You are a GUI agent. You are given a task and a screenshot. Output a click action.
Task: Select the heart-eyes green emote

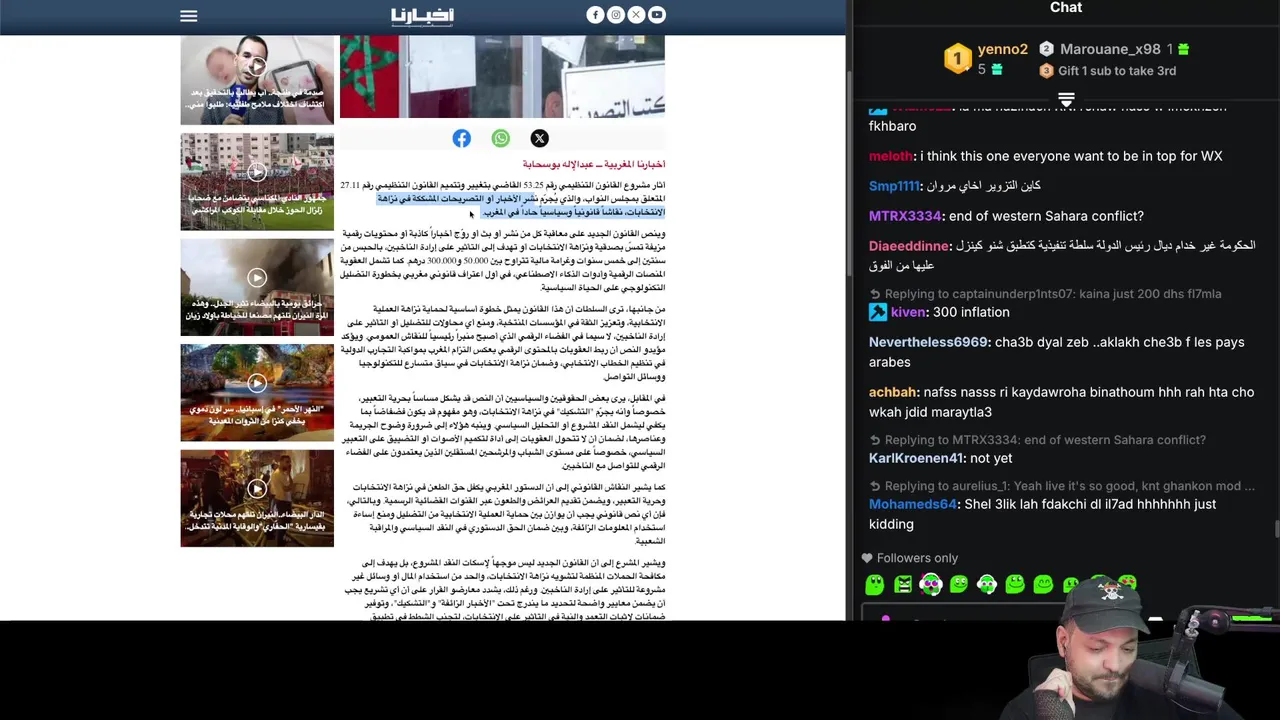(1127, 582)
